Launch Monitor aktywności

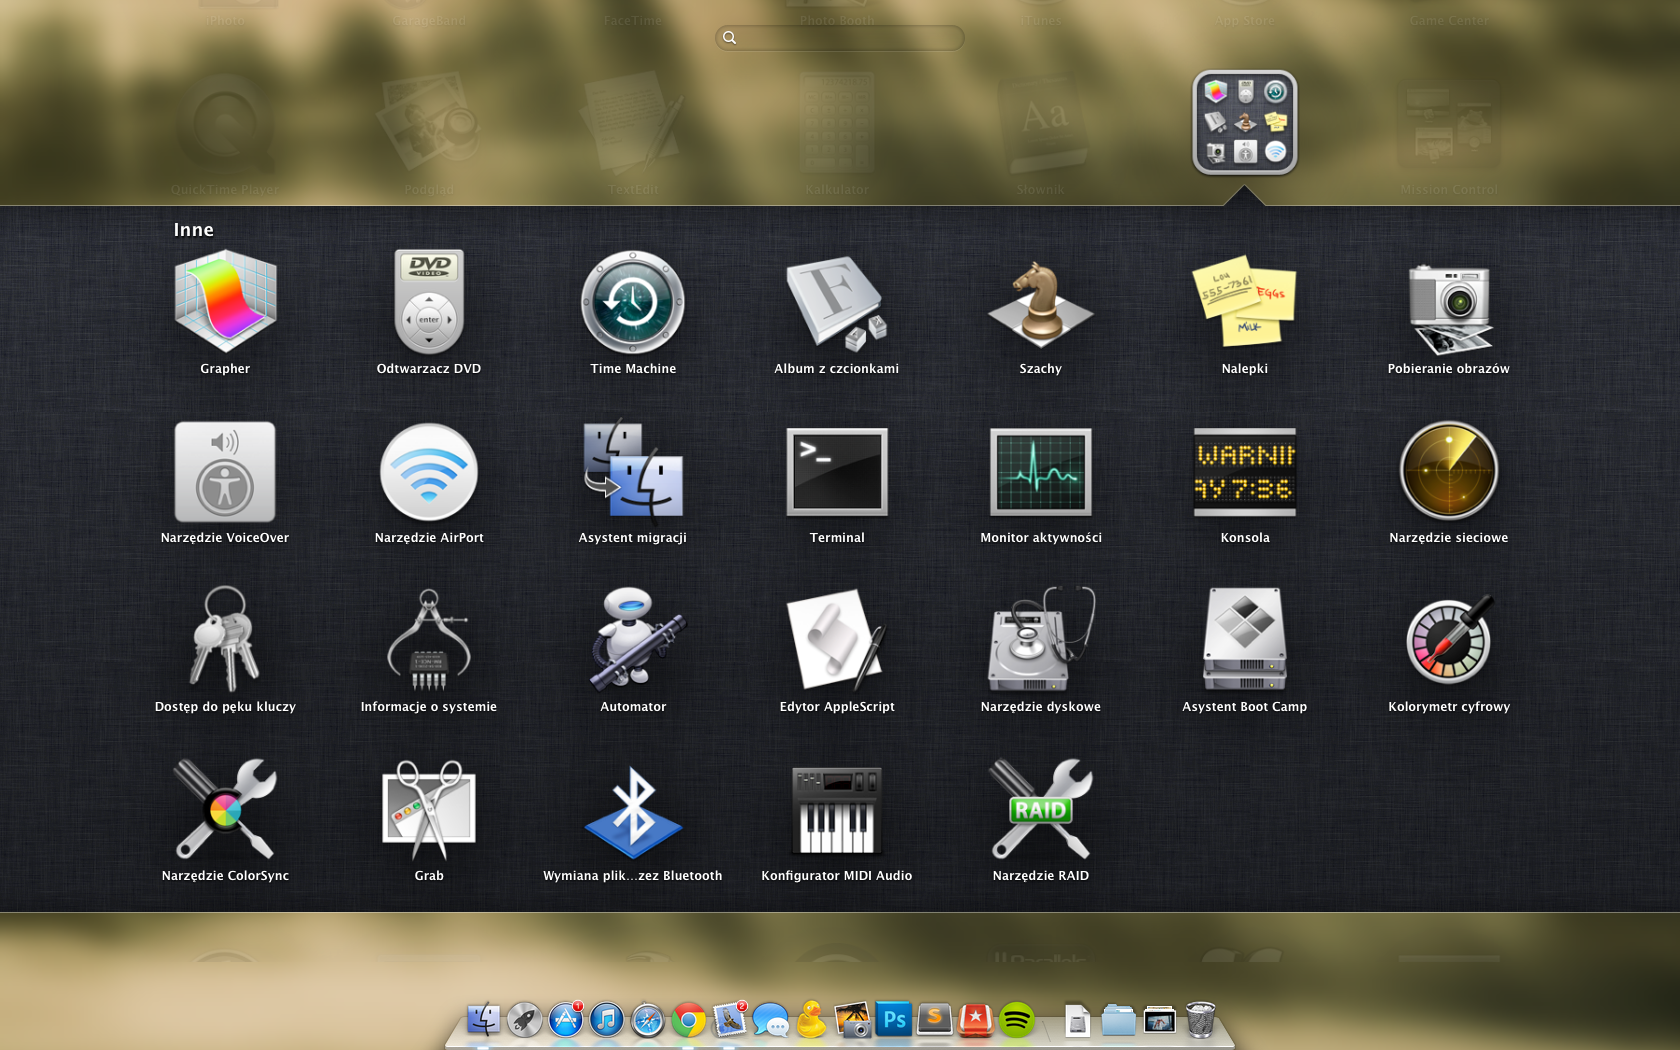pyautogui.click(x=1041, y=472)
